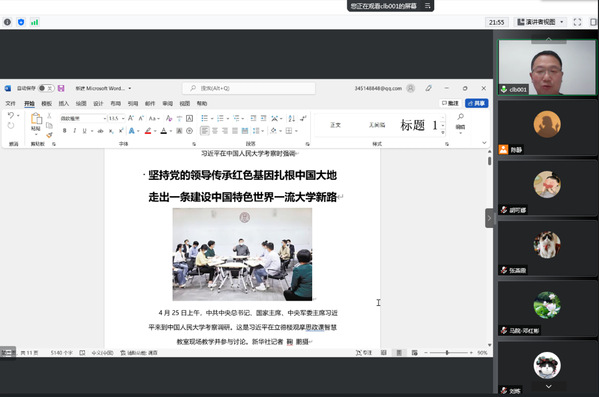Click the Italic formatting icon
The width and height of the screenshot is (599, 397).
coord(74,131)
